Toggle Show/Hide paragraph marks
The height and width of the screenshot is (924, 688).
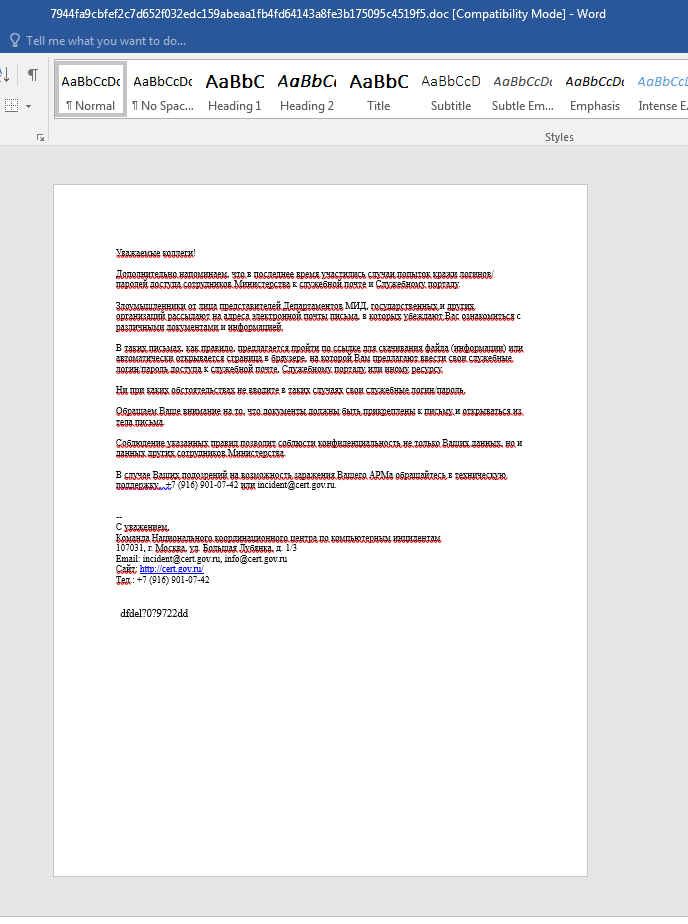coord(32,75)
